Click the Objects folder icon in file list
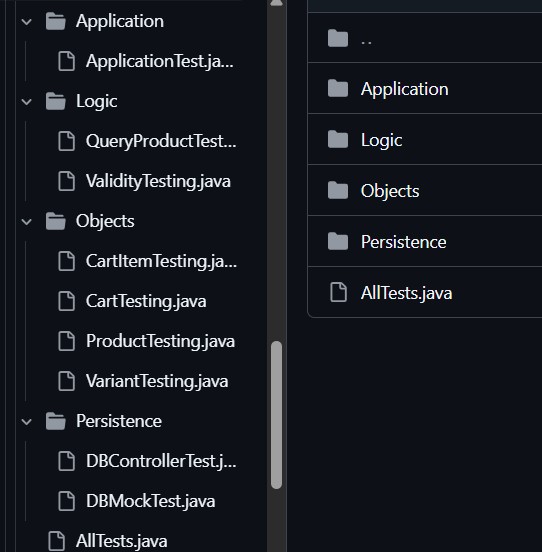 pyautogui.click(x=338, y=190)
